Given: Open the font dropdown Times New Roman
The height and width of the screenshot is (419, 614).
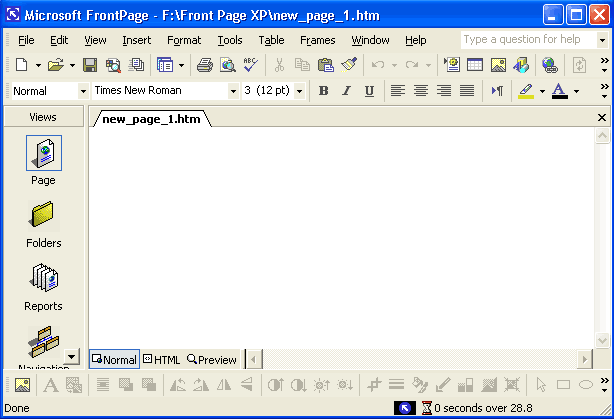Looking at the screenshot, I should point(233,91).
